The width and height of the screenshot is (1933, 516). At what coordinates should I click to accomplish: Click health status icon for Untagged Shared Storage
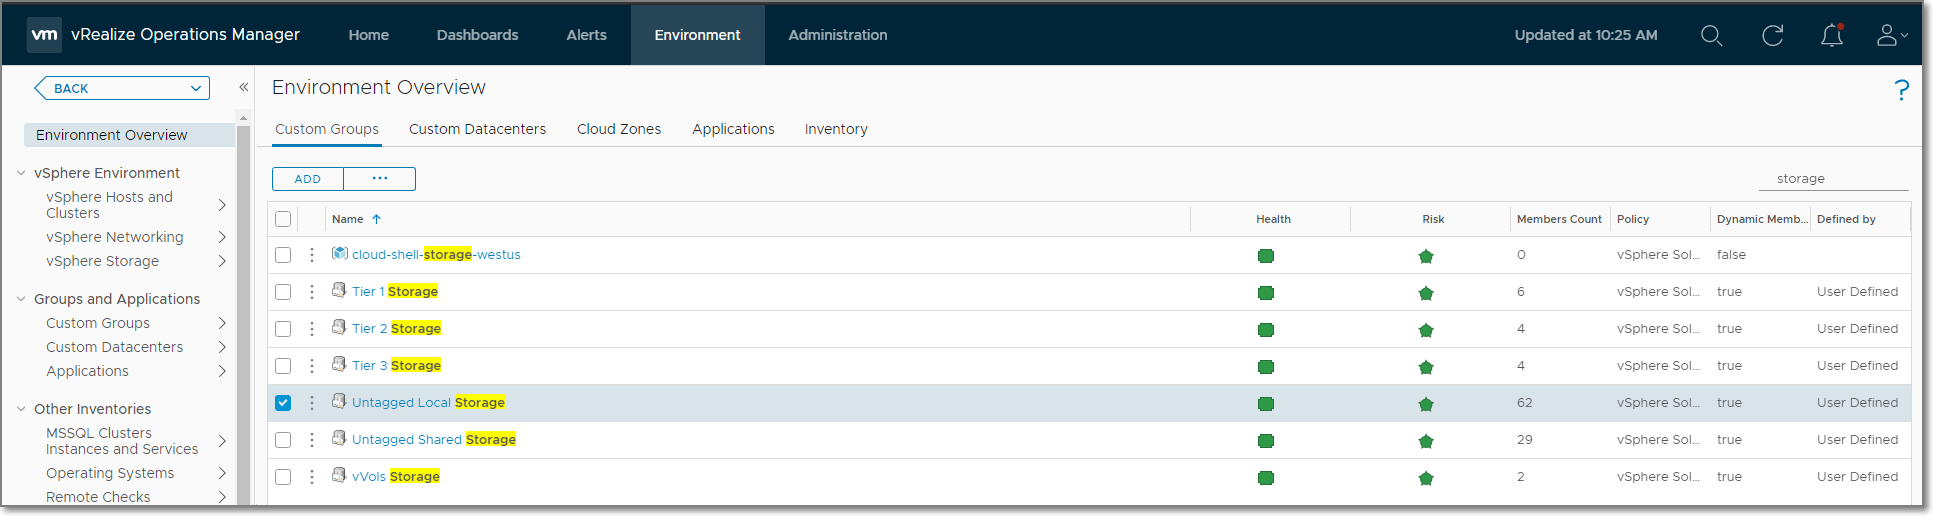(x=1266, y=441)
